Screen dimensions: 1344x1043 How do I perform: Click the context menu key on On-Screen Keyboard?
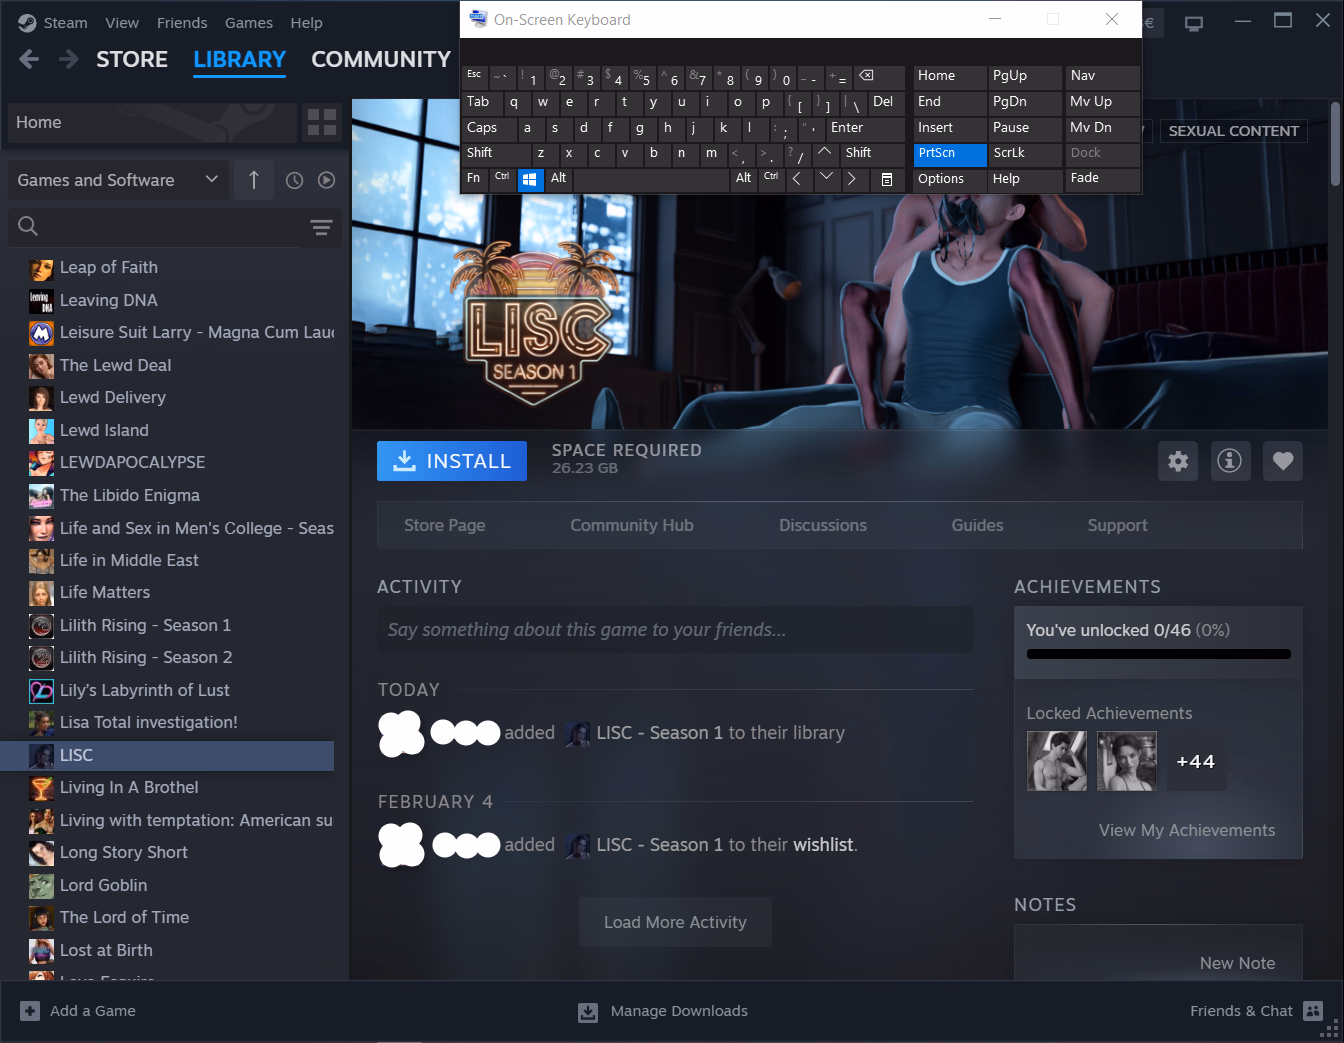[x=887, y=180]
